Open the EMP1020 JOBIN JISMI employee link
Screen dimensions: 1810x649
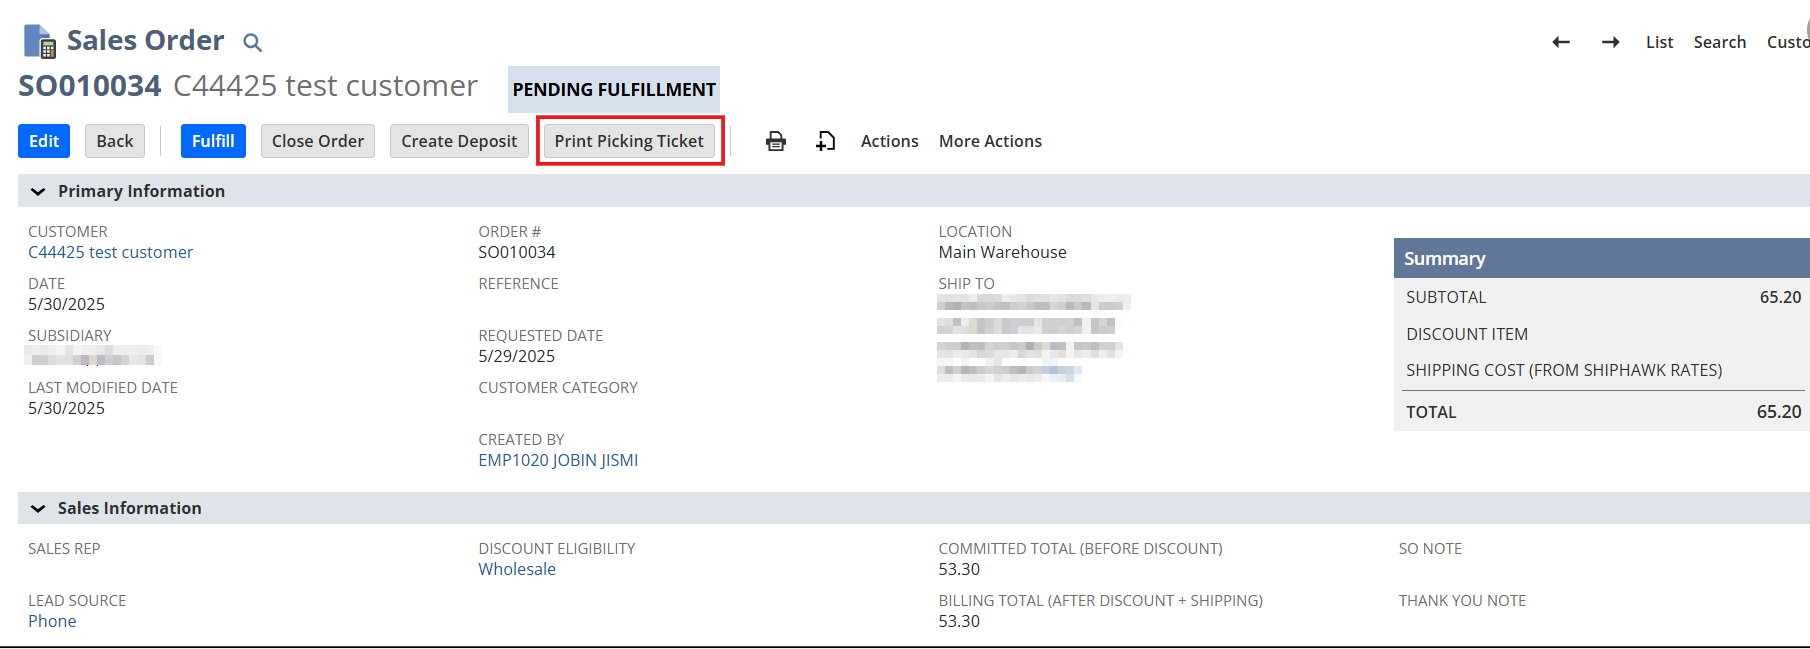[558, 460]
